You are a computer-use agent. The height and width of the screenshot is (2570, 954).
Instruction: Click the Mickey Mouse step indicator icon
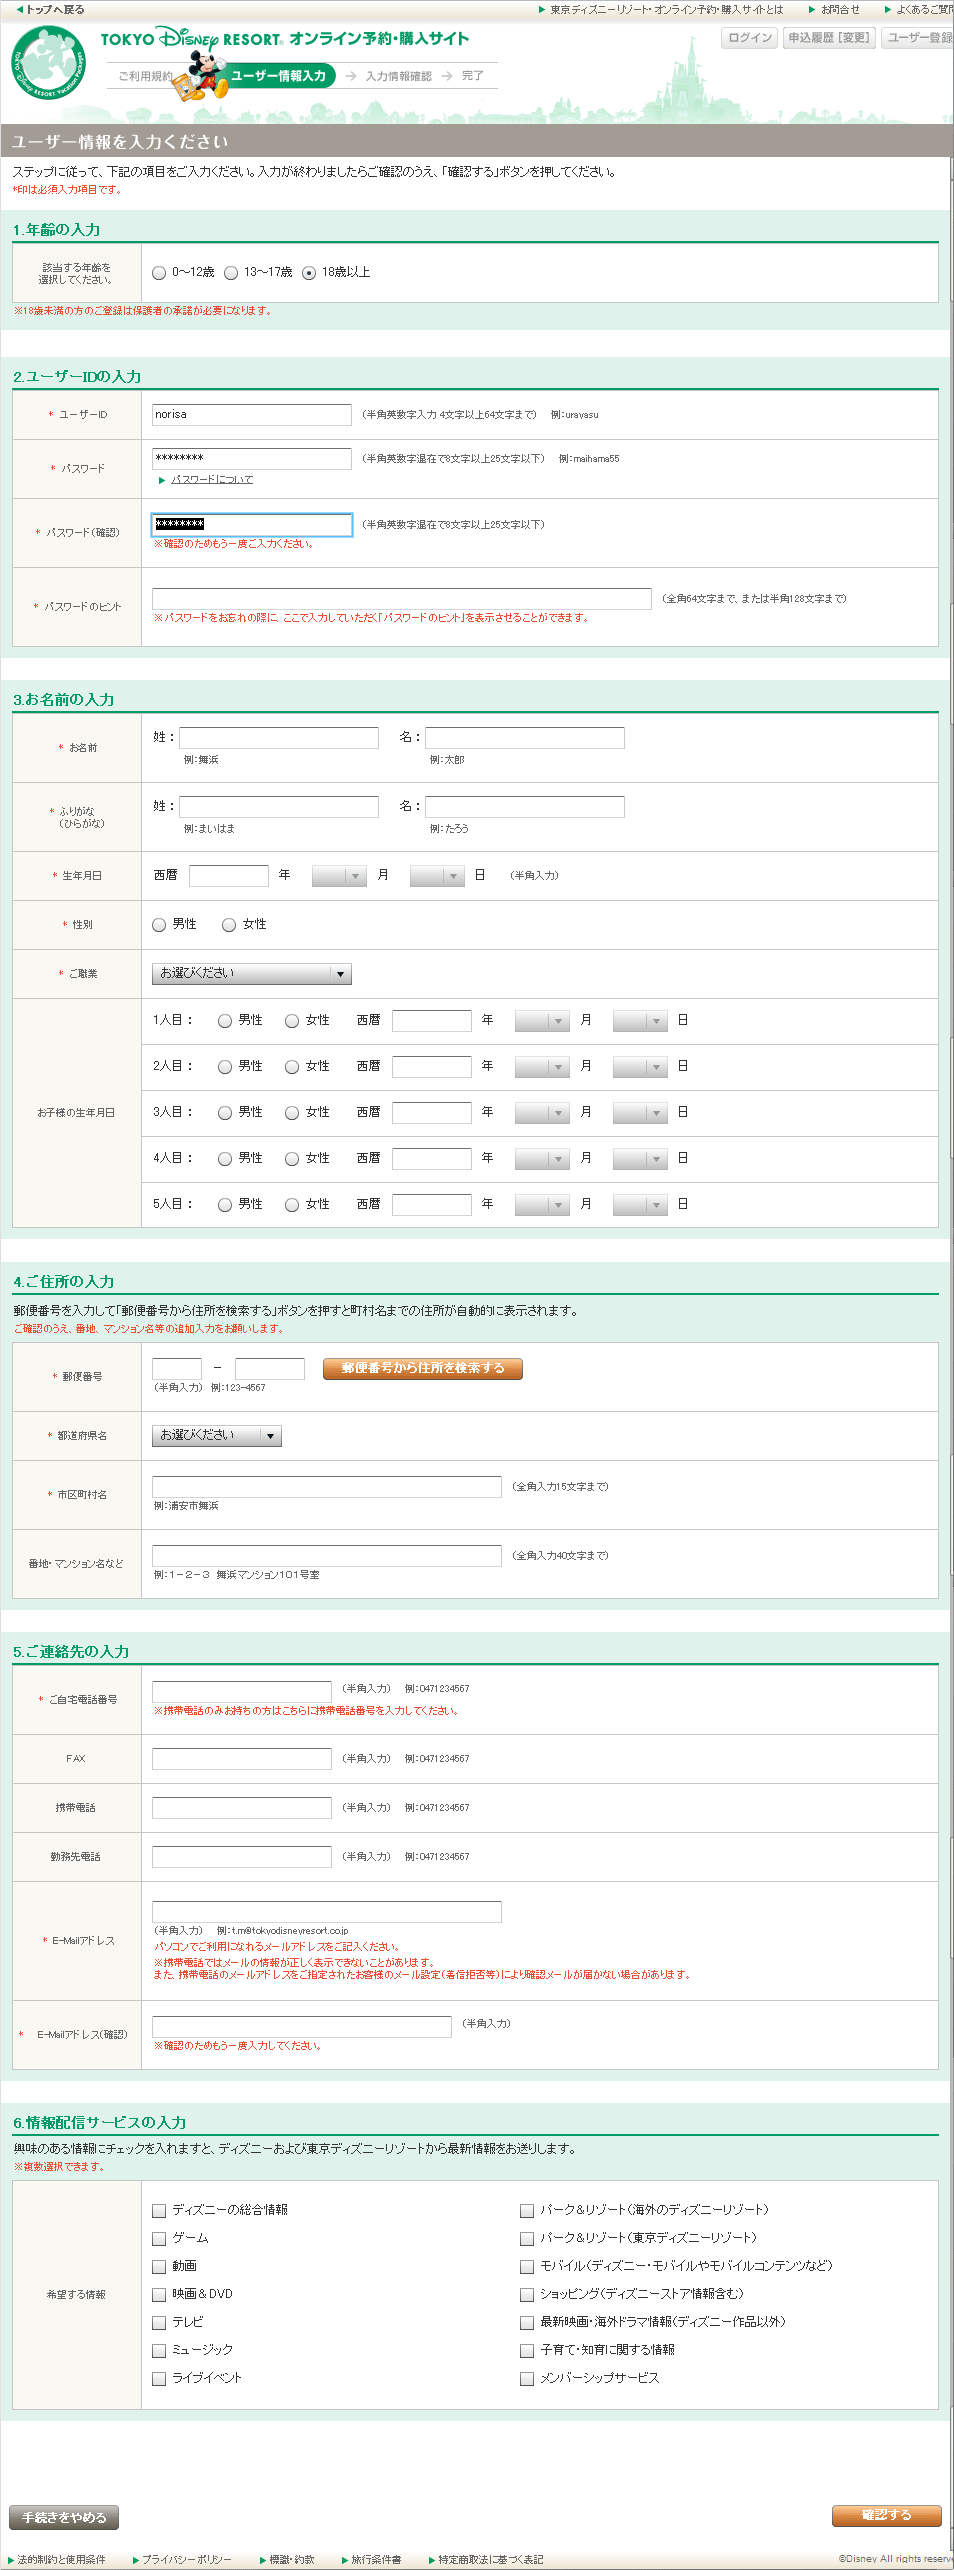click(x=201, y=75)
